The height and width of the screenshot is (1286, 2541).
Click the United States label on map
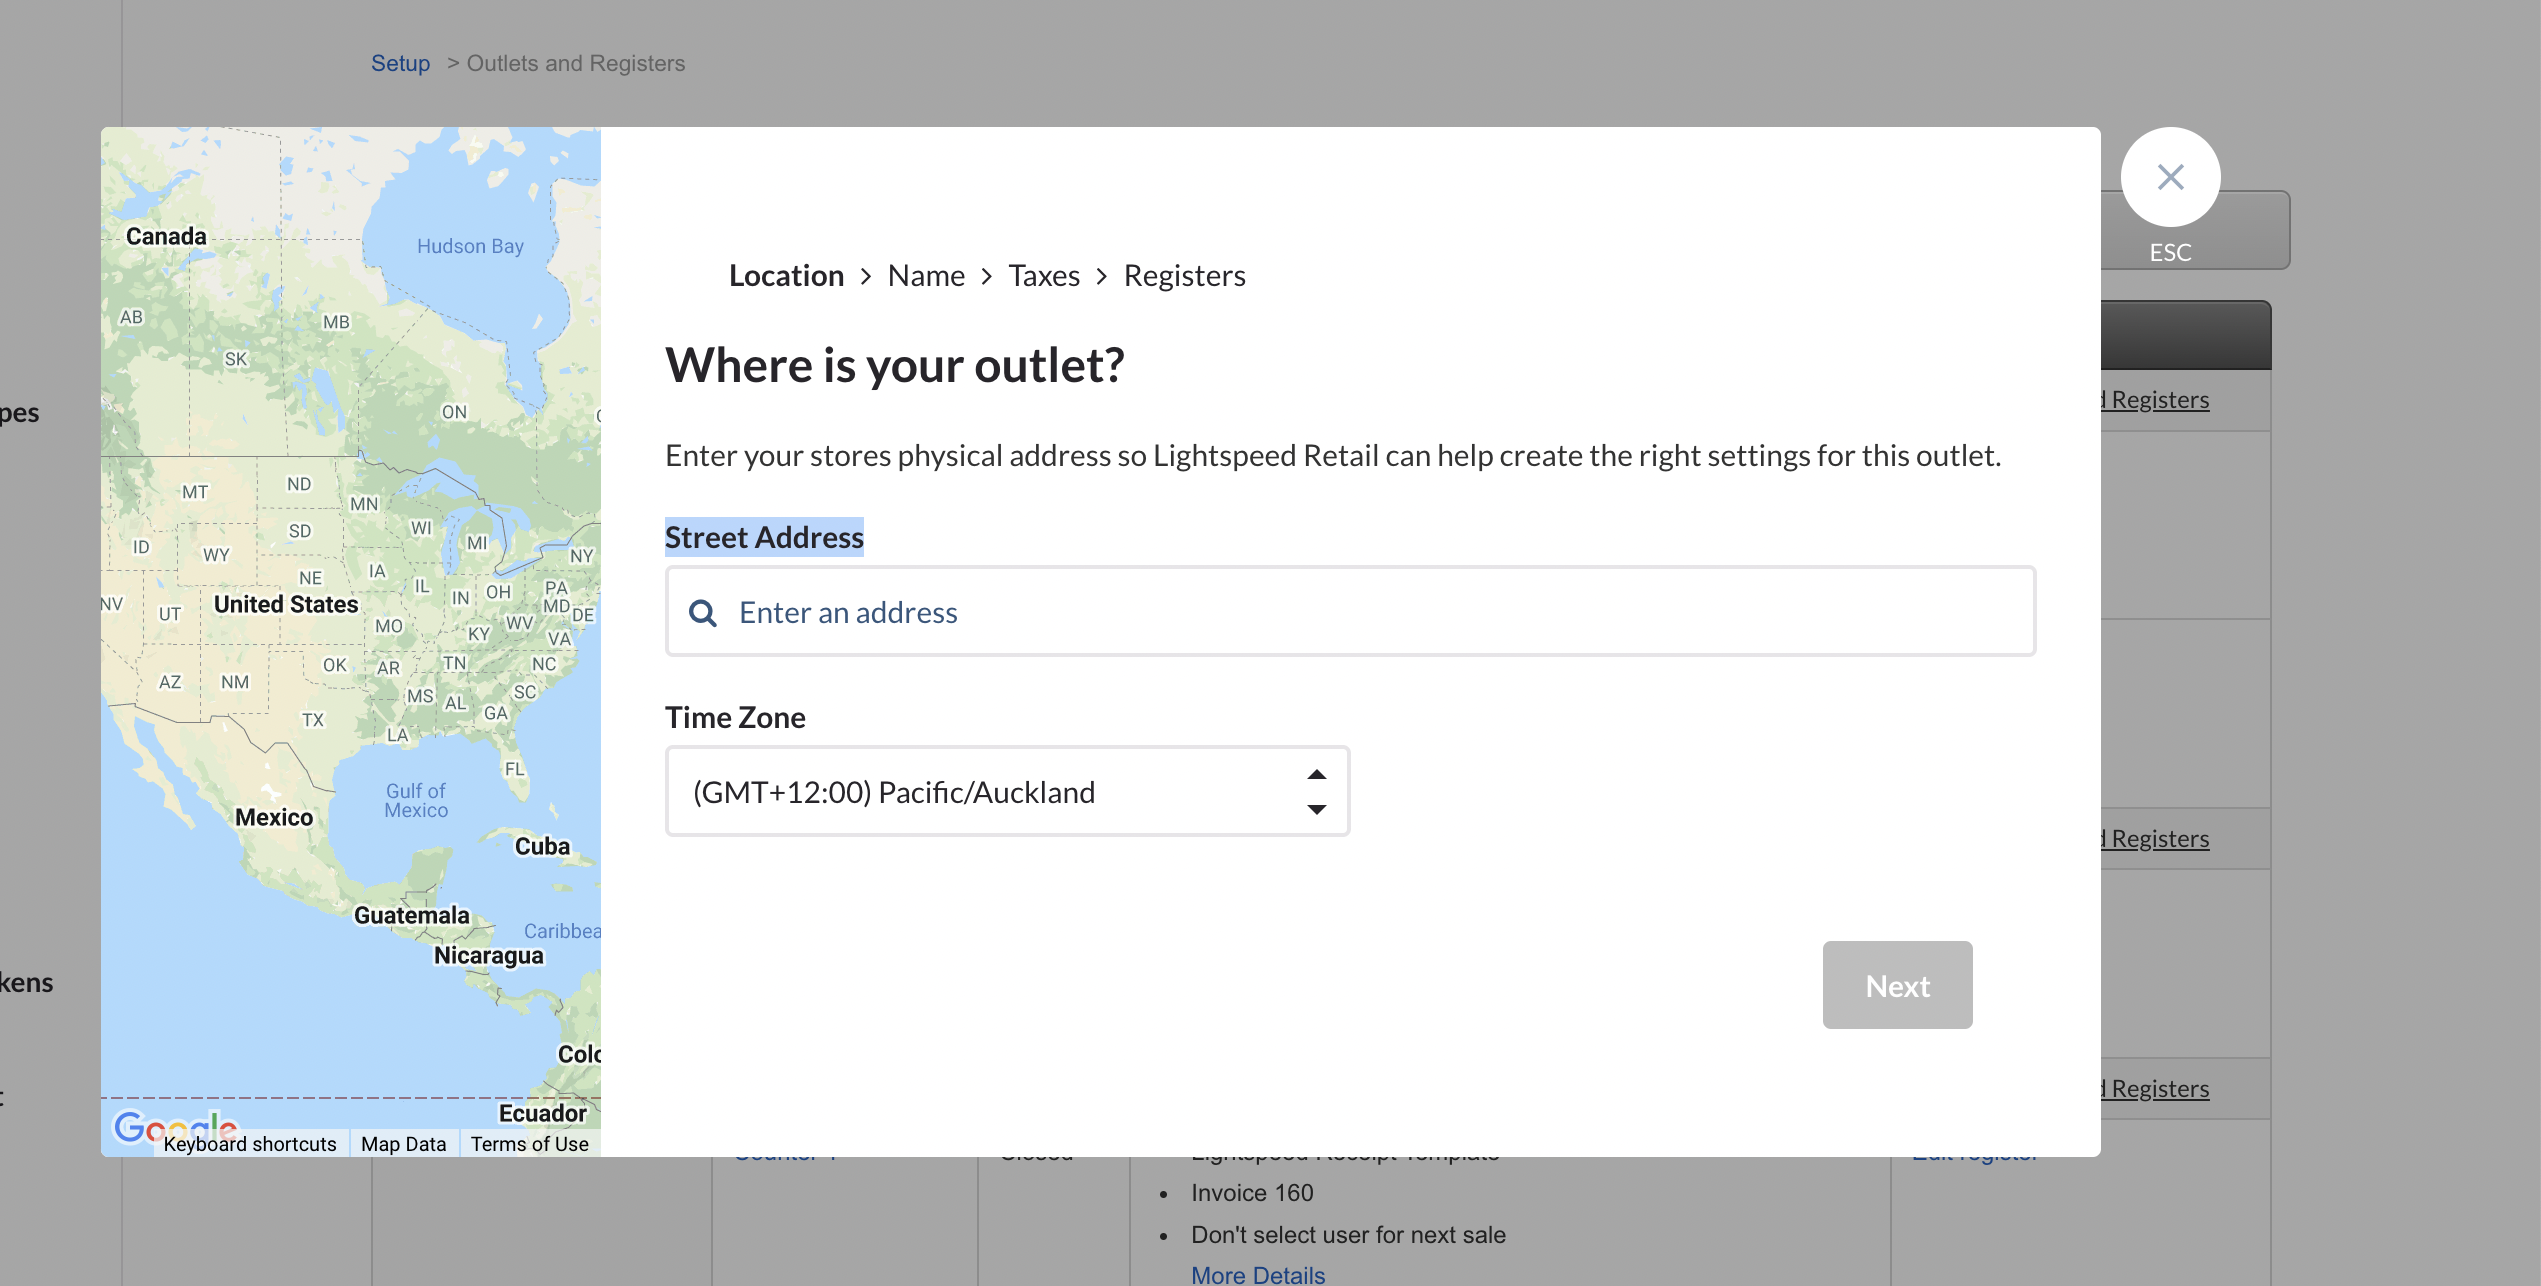pos(285,604)
